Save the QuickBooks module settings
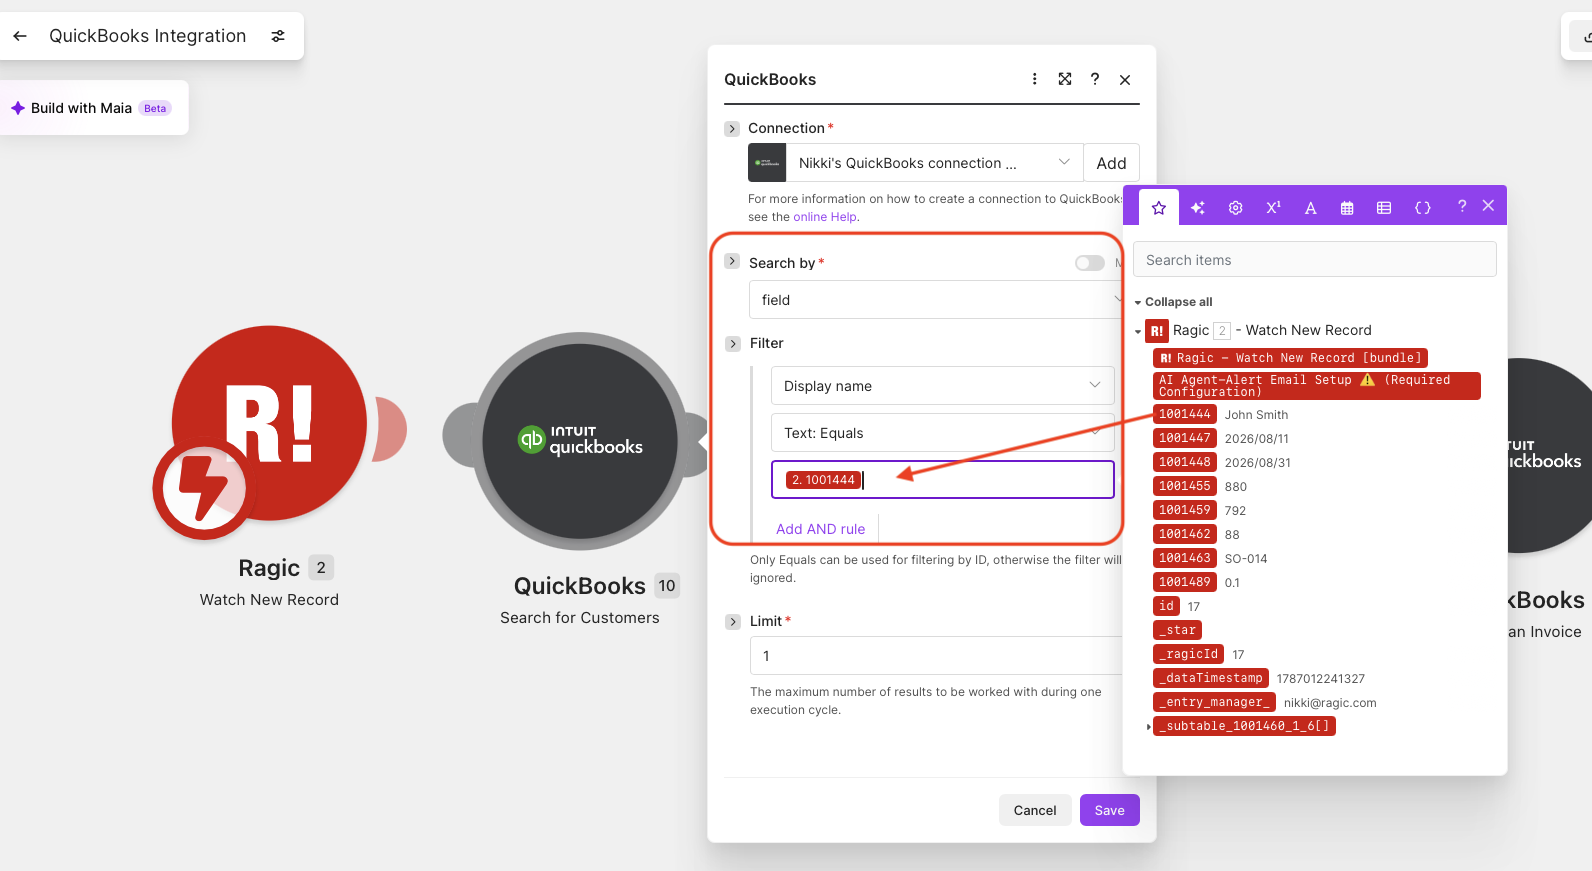Screen dimensions: 1592x871 click(1109, 810)
